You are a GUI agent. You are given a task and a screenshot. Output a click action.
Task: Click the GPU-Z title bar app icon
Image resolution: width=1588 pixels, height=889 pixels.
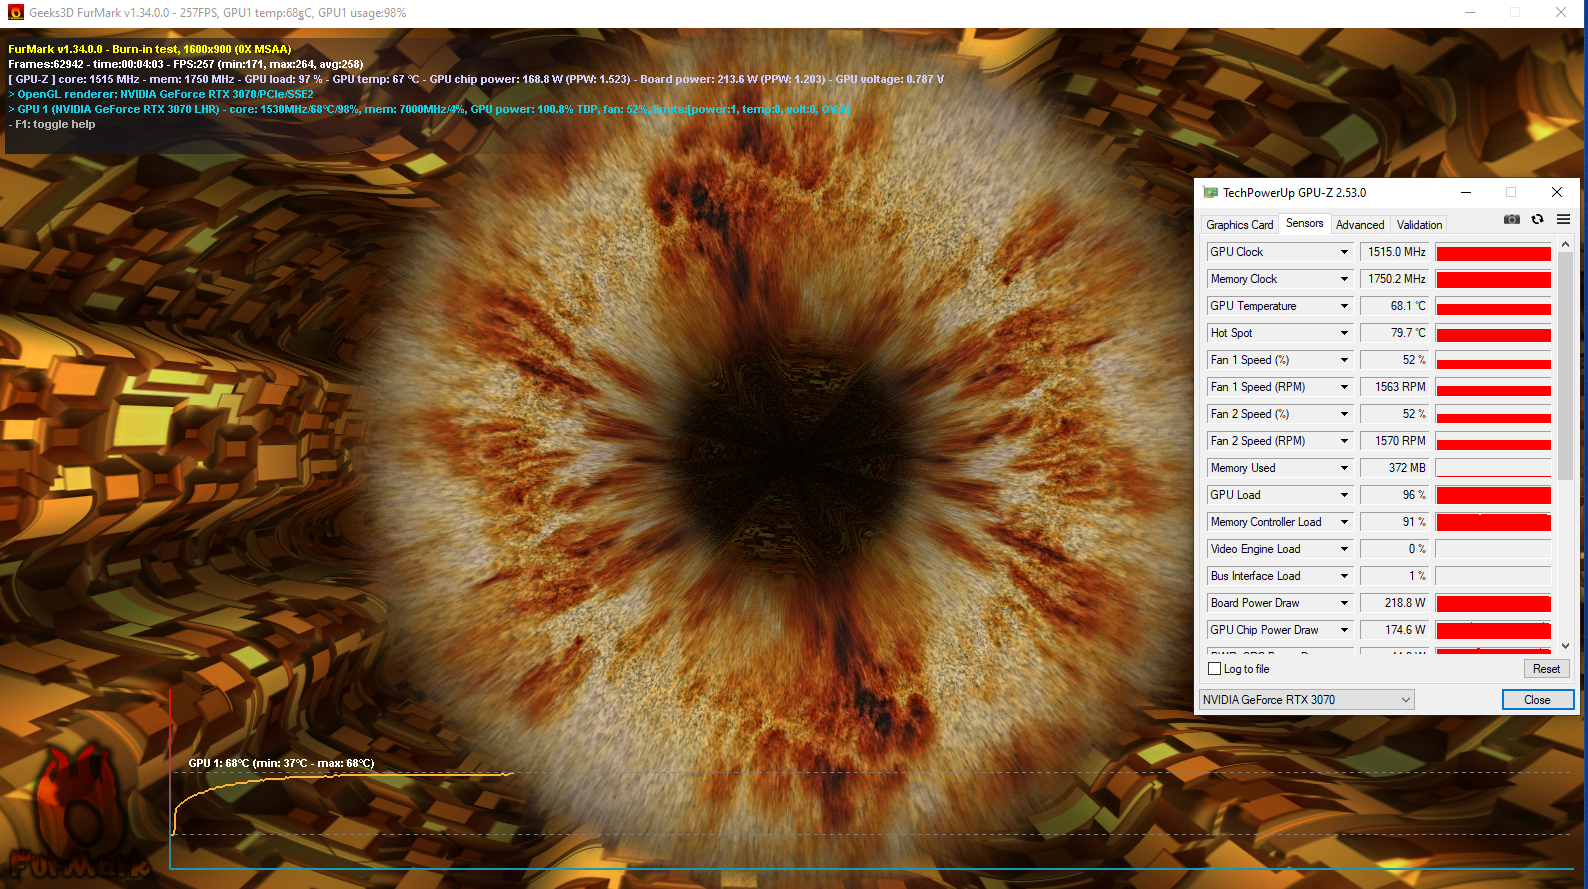pos(1210,193)
